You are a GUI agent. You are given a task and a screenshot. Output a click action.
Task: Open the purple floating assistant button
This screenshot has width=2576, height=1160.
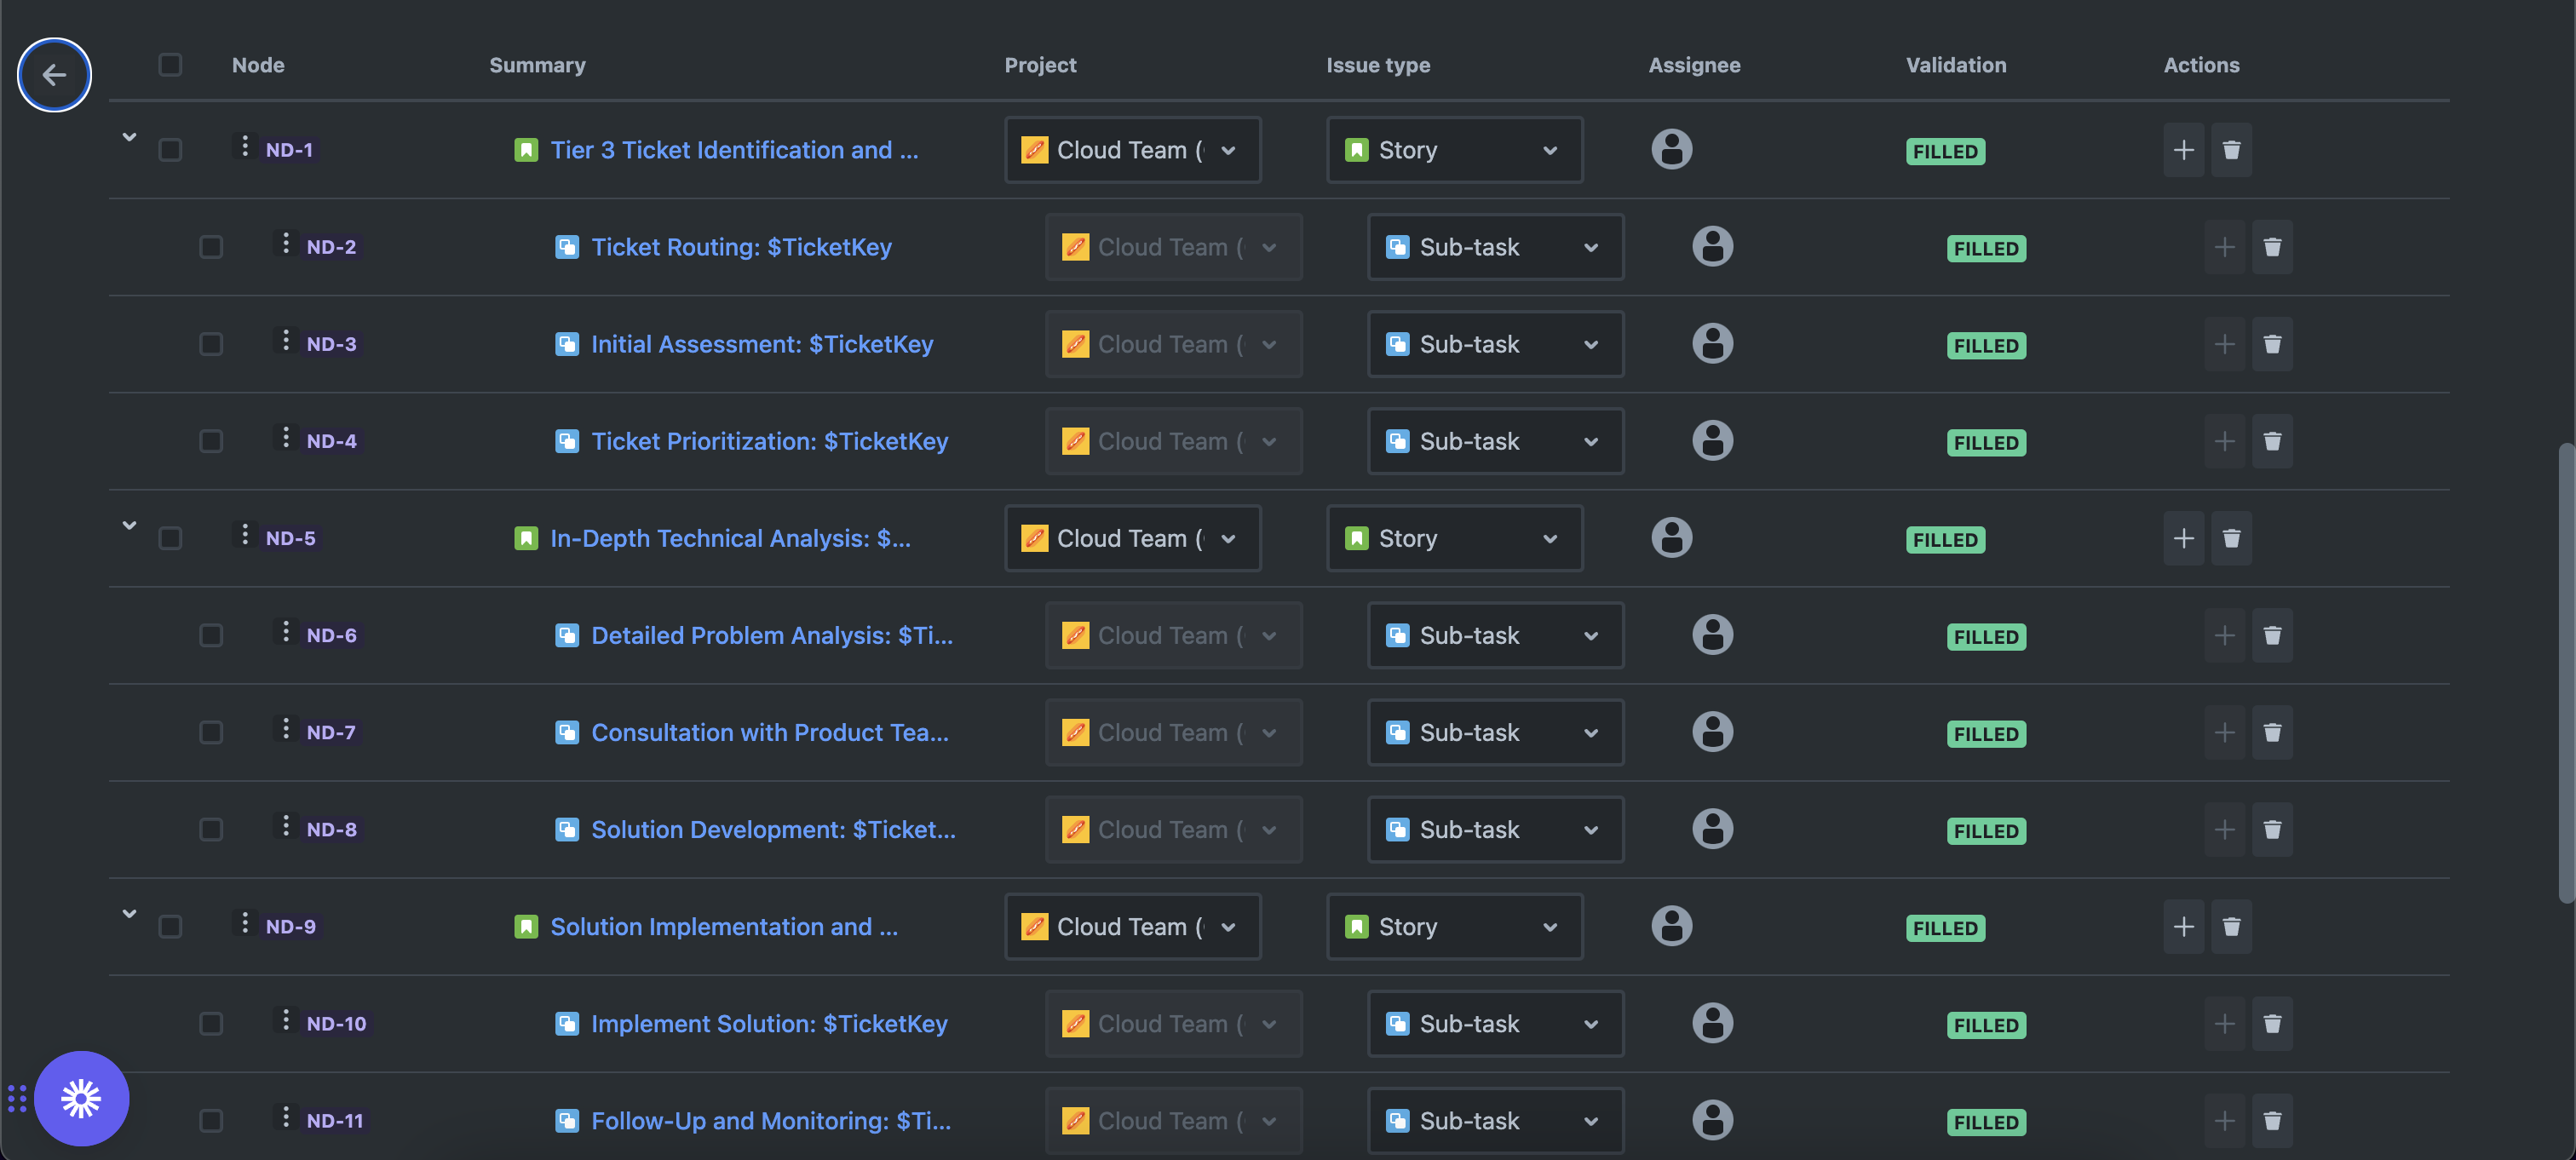(81, 1098)
